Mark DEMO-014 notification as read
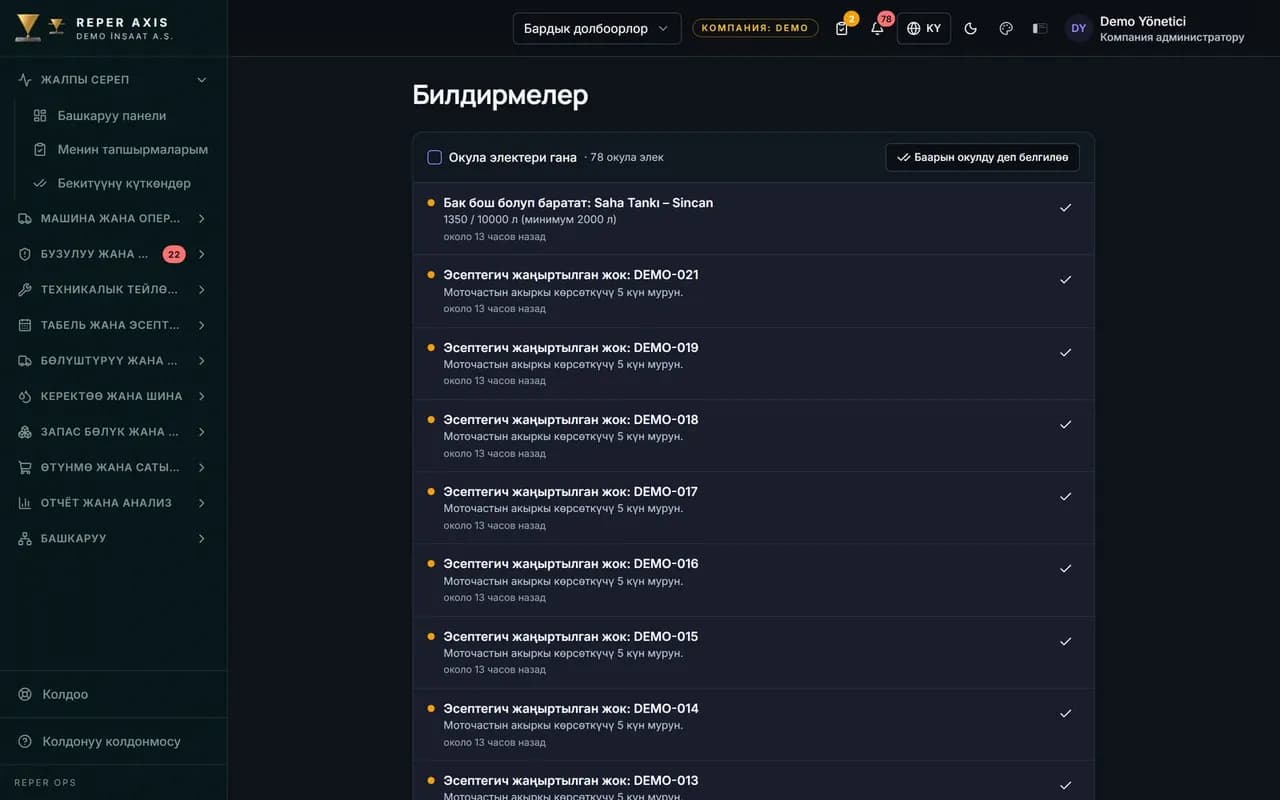The height and width of the screenshot is (800, 1280). [1065, 713]
